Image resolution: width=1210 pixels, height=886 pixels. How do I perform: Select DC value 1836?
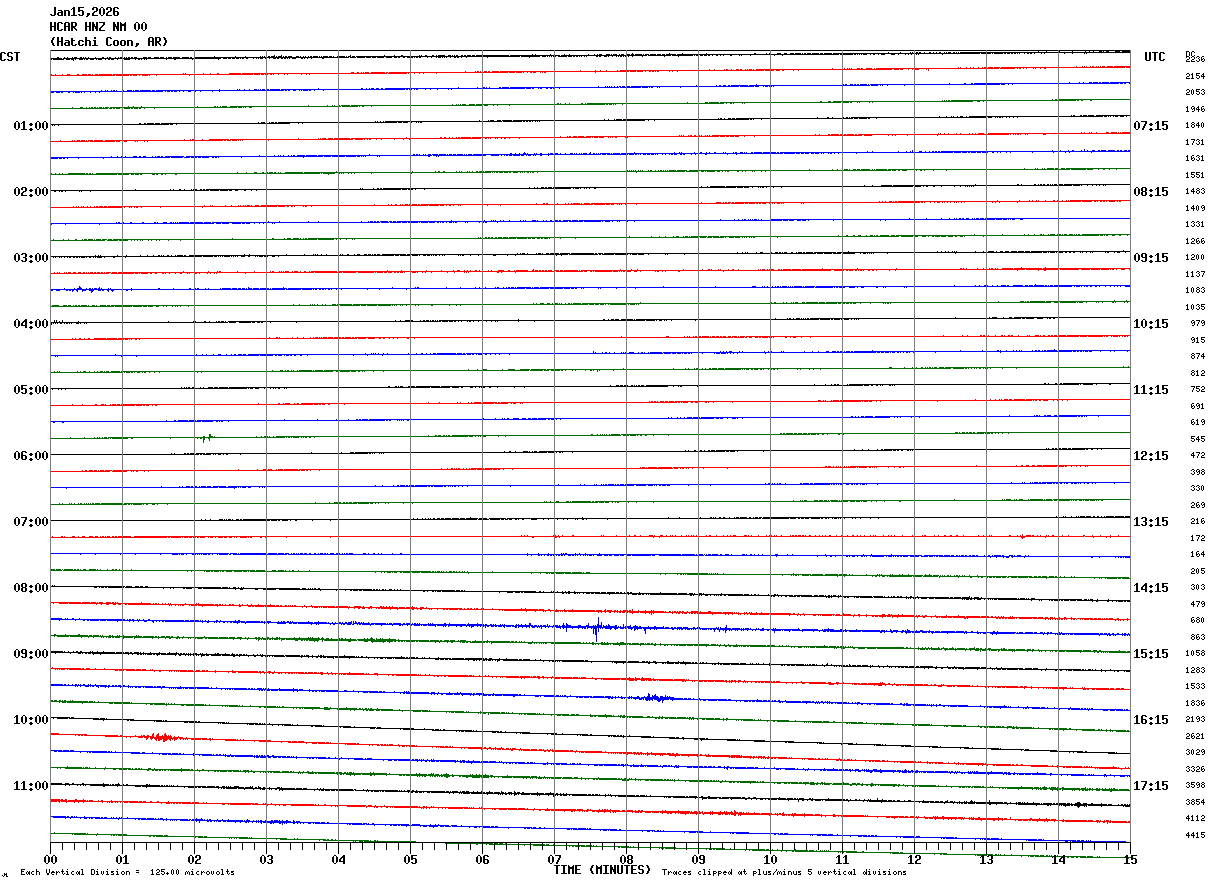coord(1195,703)
